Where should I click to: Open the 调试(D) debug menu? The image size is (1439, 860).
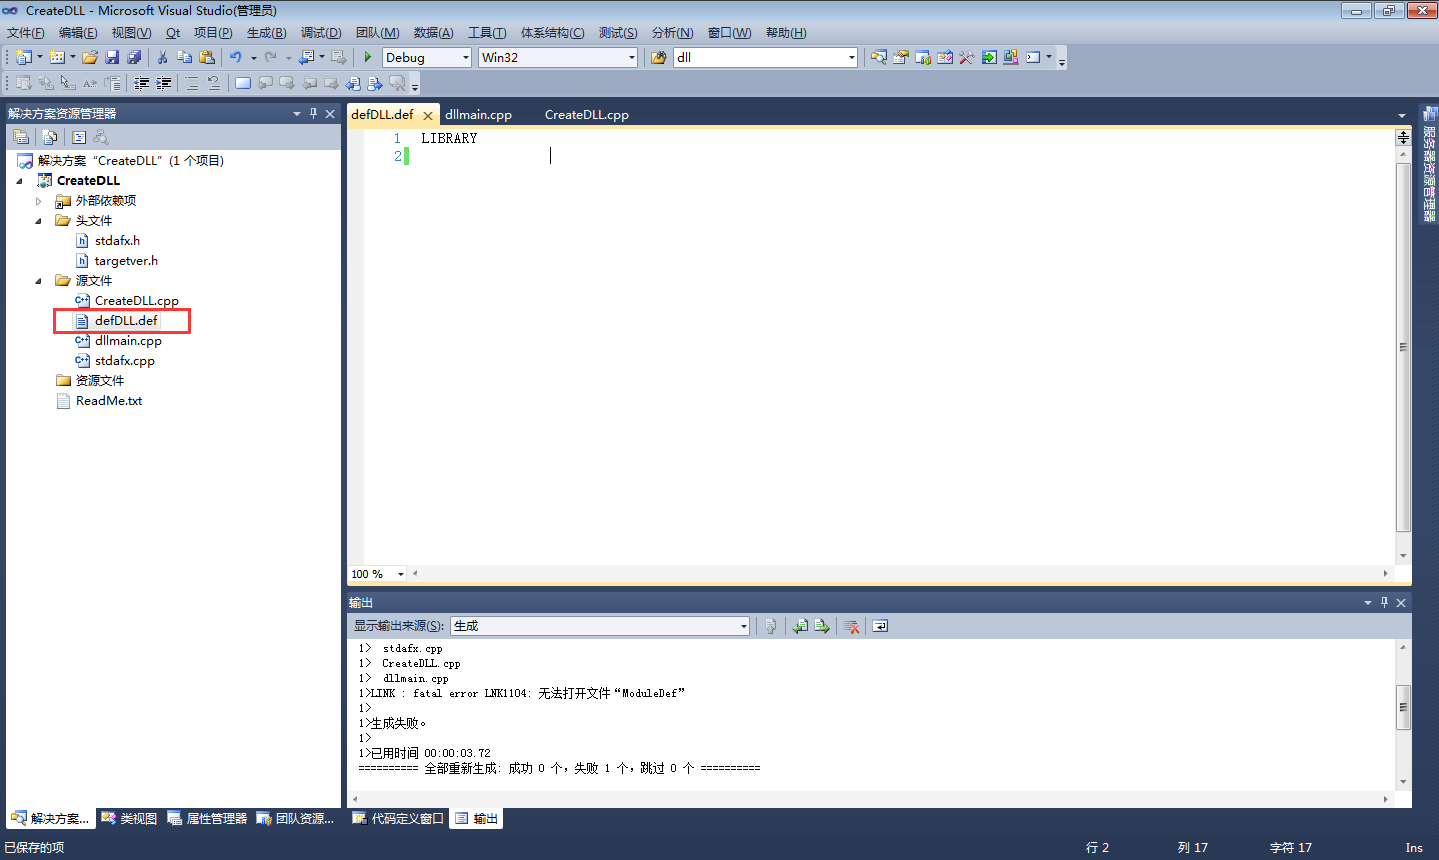coord(321,33)
